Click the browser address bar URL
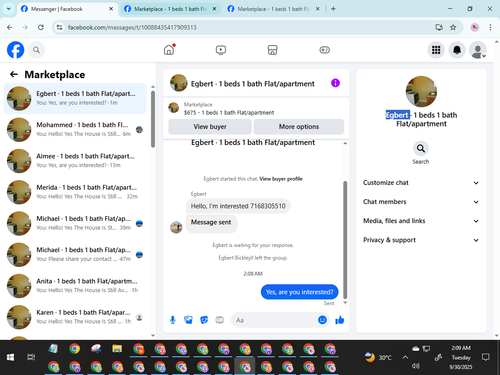 [x=132, y=27]
